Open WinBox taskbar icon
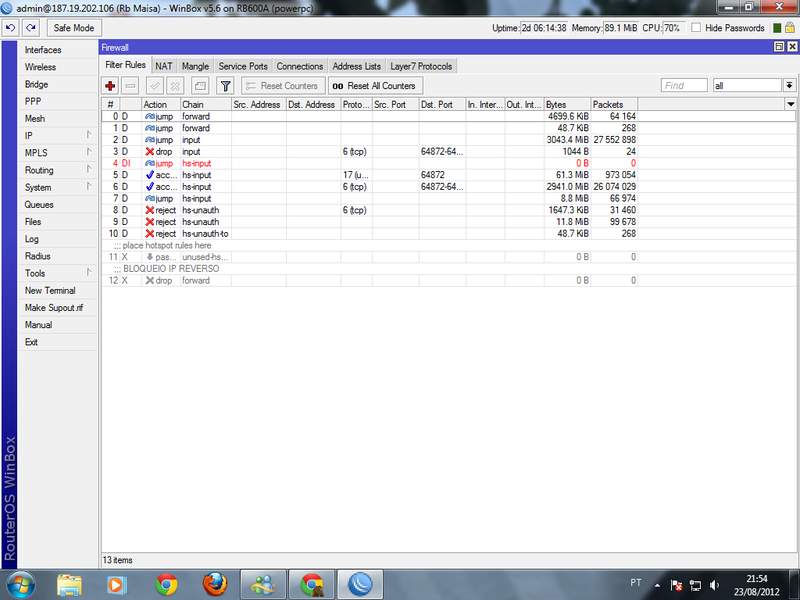 360,585
